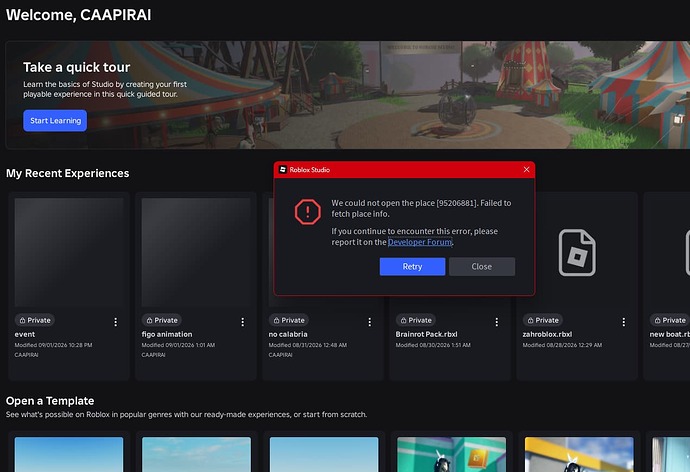Click CAAPIRAI creator name under figo animation

tap(154, 355)
